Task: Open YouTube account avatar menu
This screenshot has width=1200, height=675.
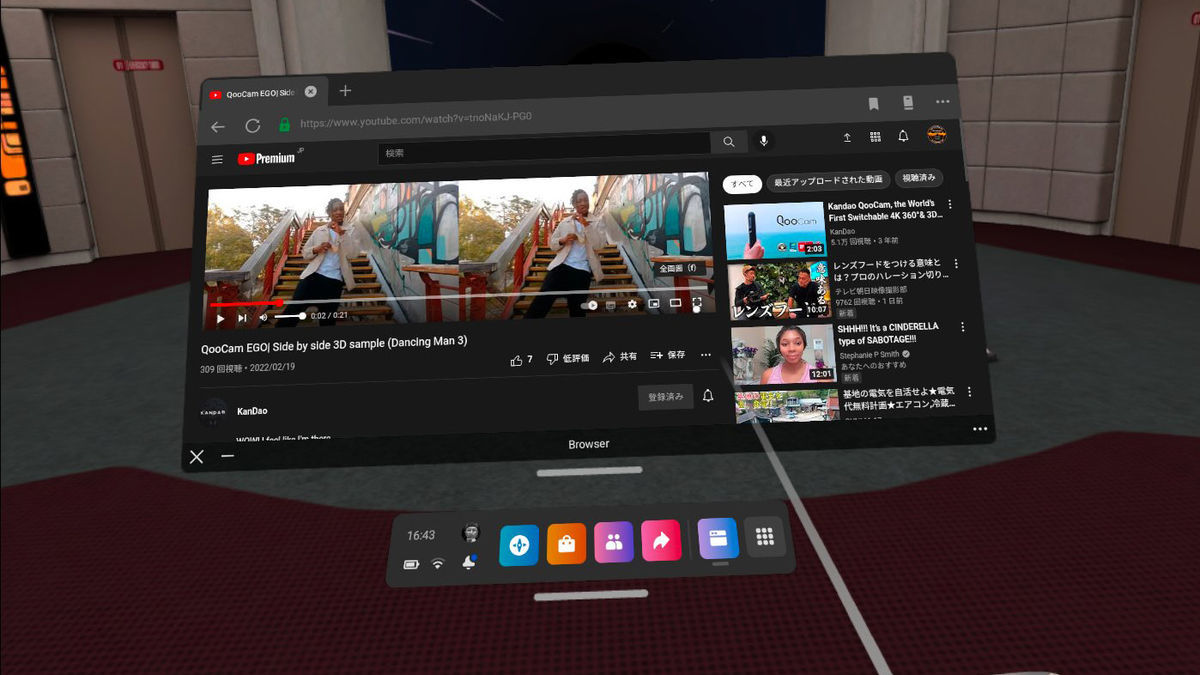Action: coord(937,134)
